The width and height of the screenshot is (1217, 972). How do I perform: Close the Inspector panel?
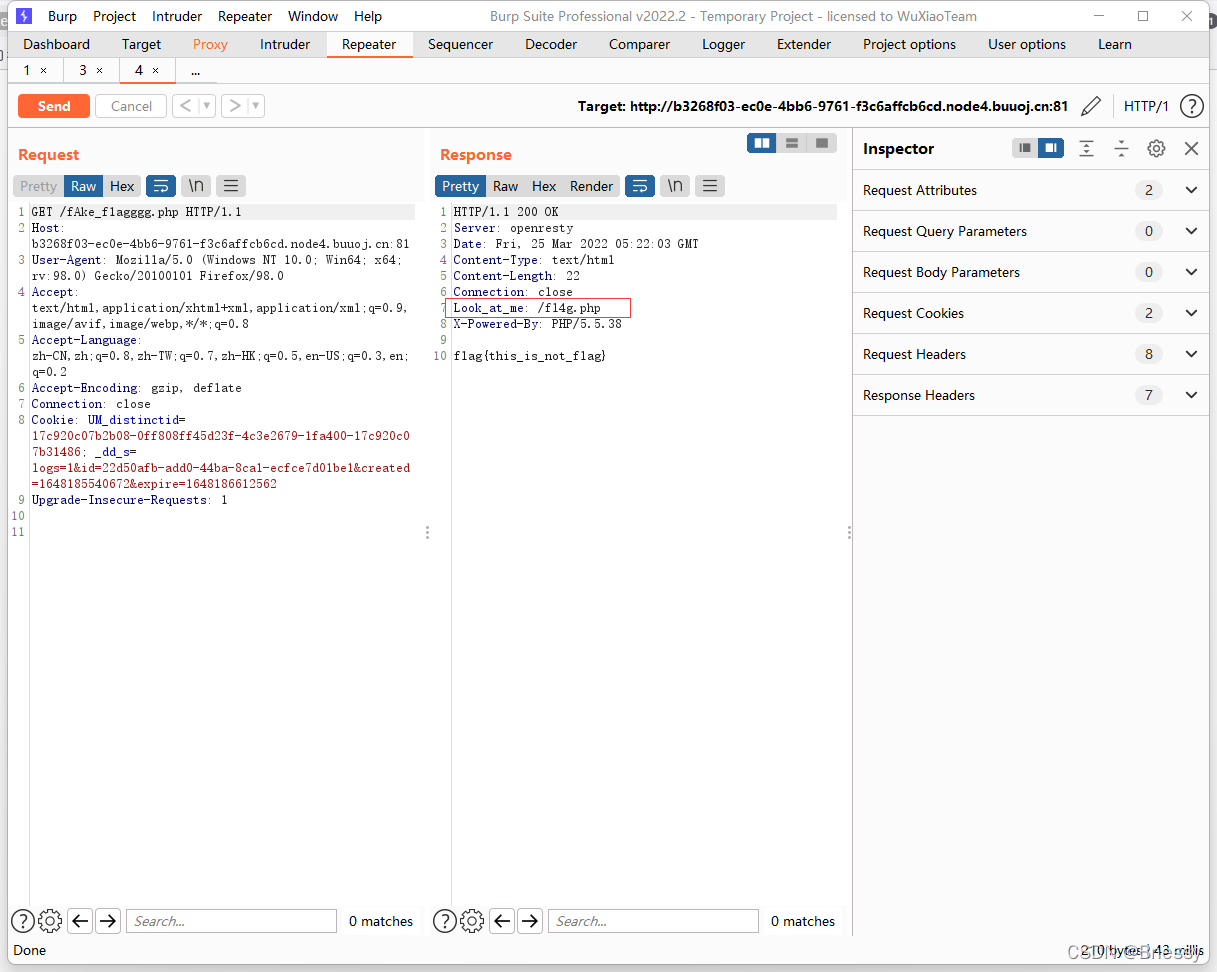coord(1191,148)
